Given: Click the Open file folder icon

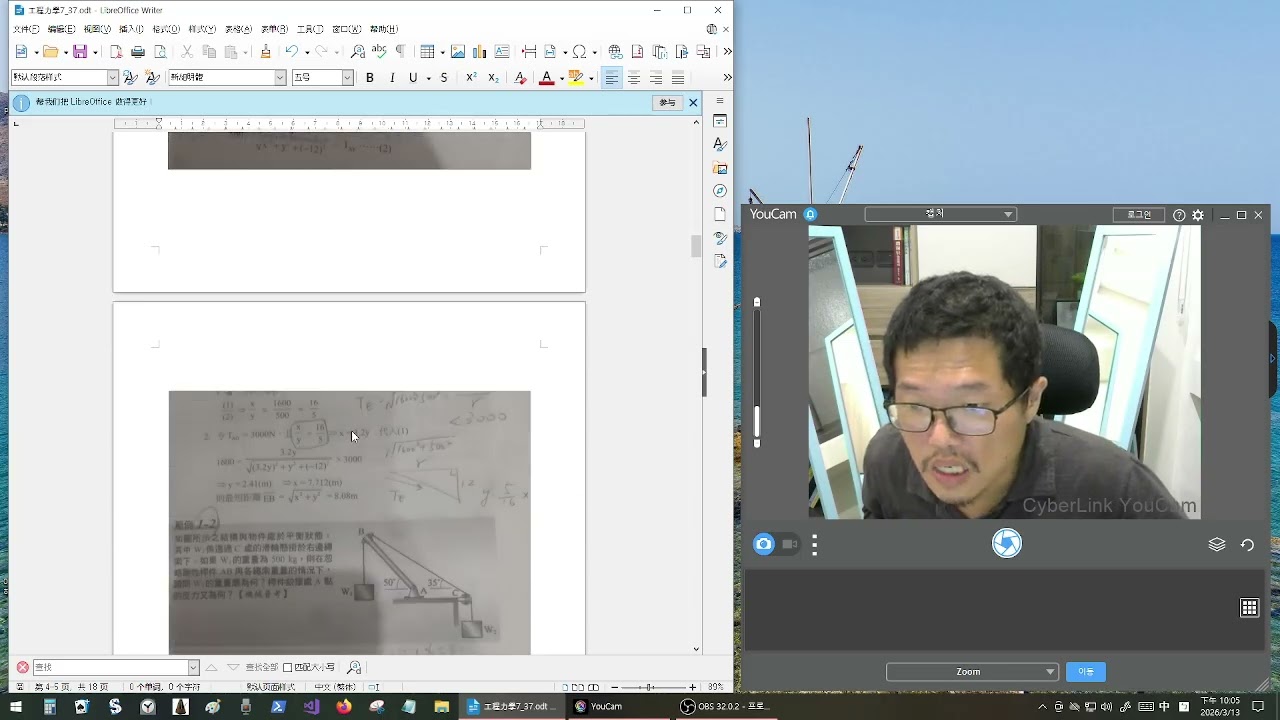Looking at the screenshot, I should (x=50, y=52).
